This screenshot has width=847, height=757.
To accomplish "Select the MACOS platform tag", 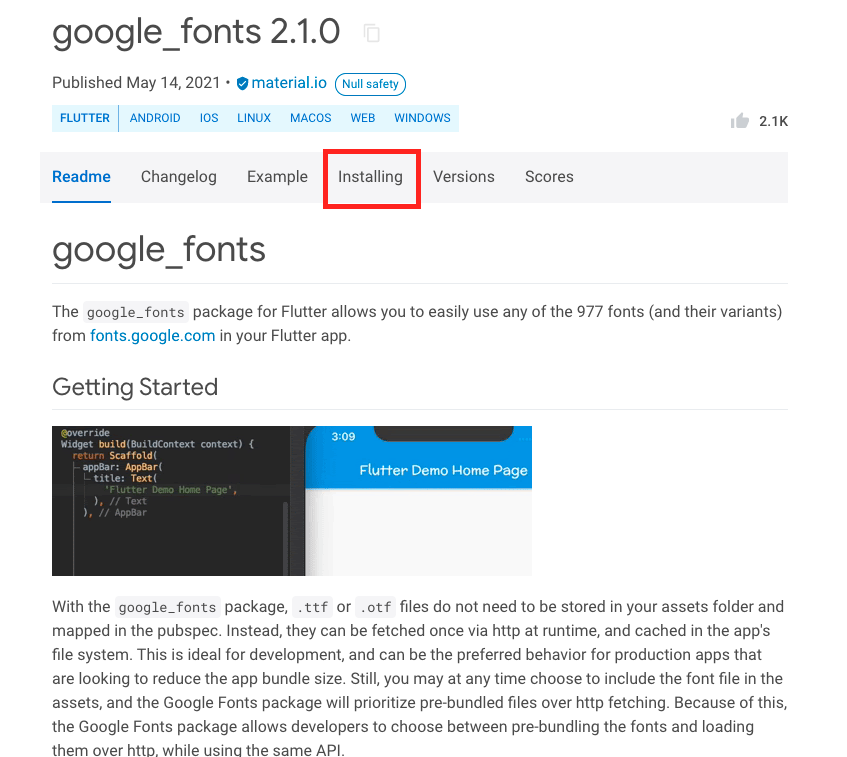I will [x=310, y=118].
